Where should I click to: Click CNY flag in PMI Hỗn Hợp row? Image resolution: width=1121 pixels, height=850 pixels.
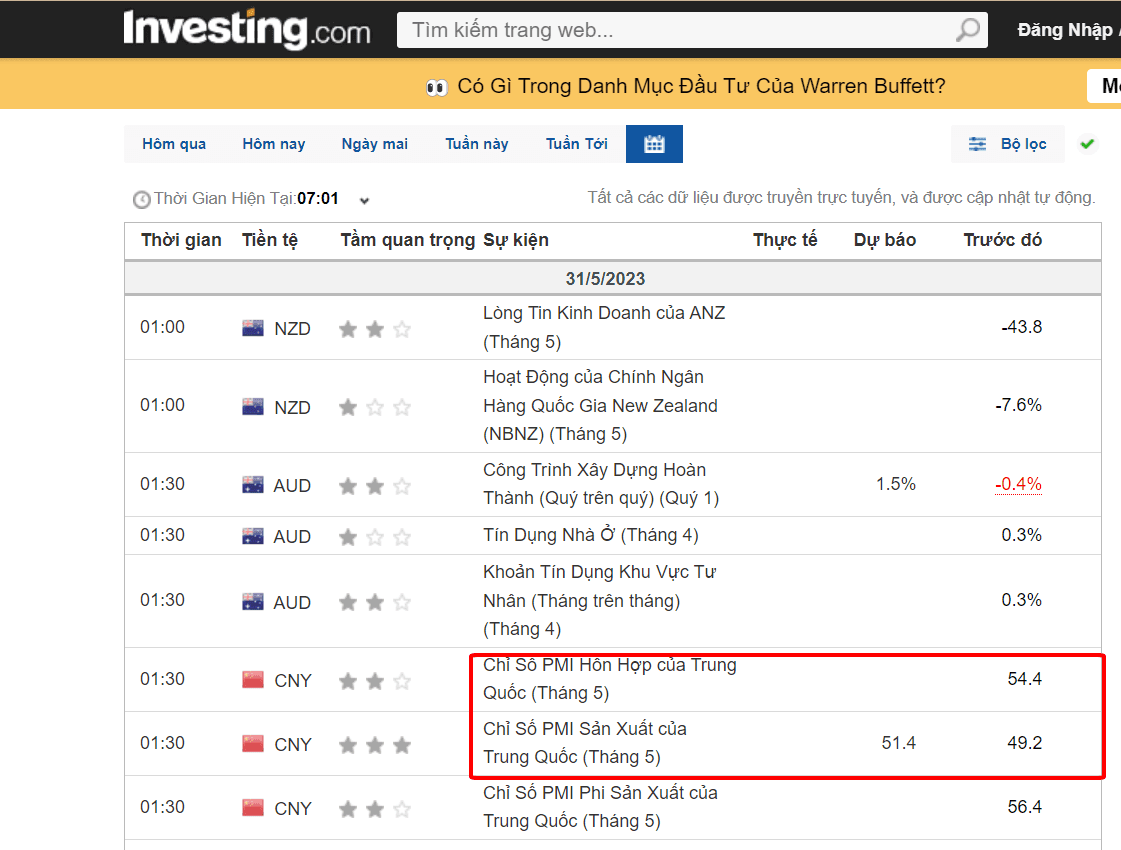point(252,680)
